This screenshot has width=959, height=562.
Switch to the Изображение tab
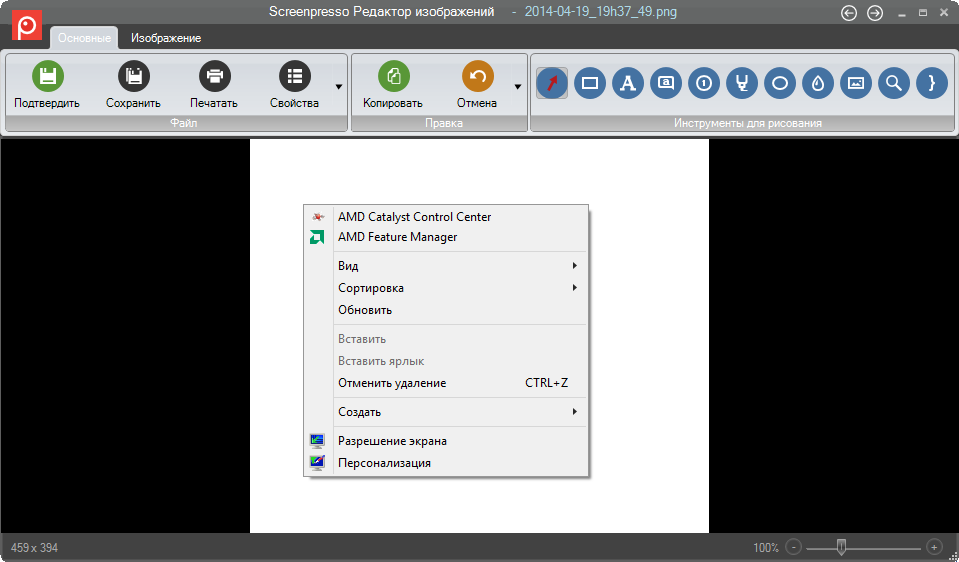(166, 38)
